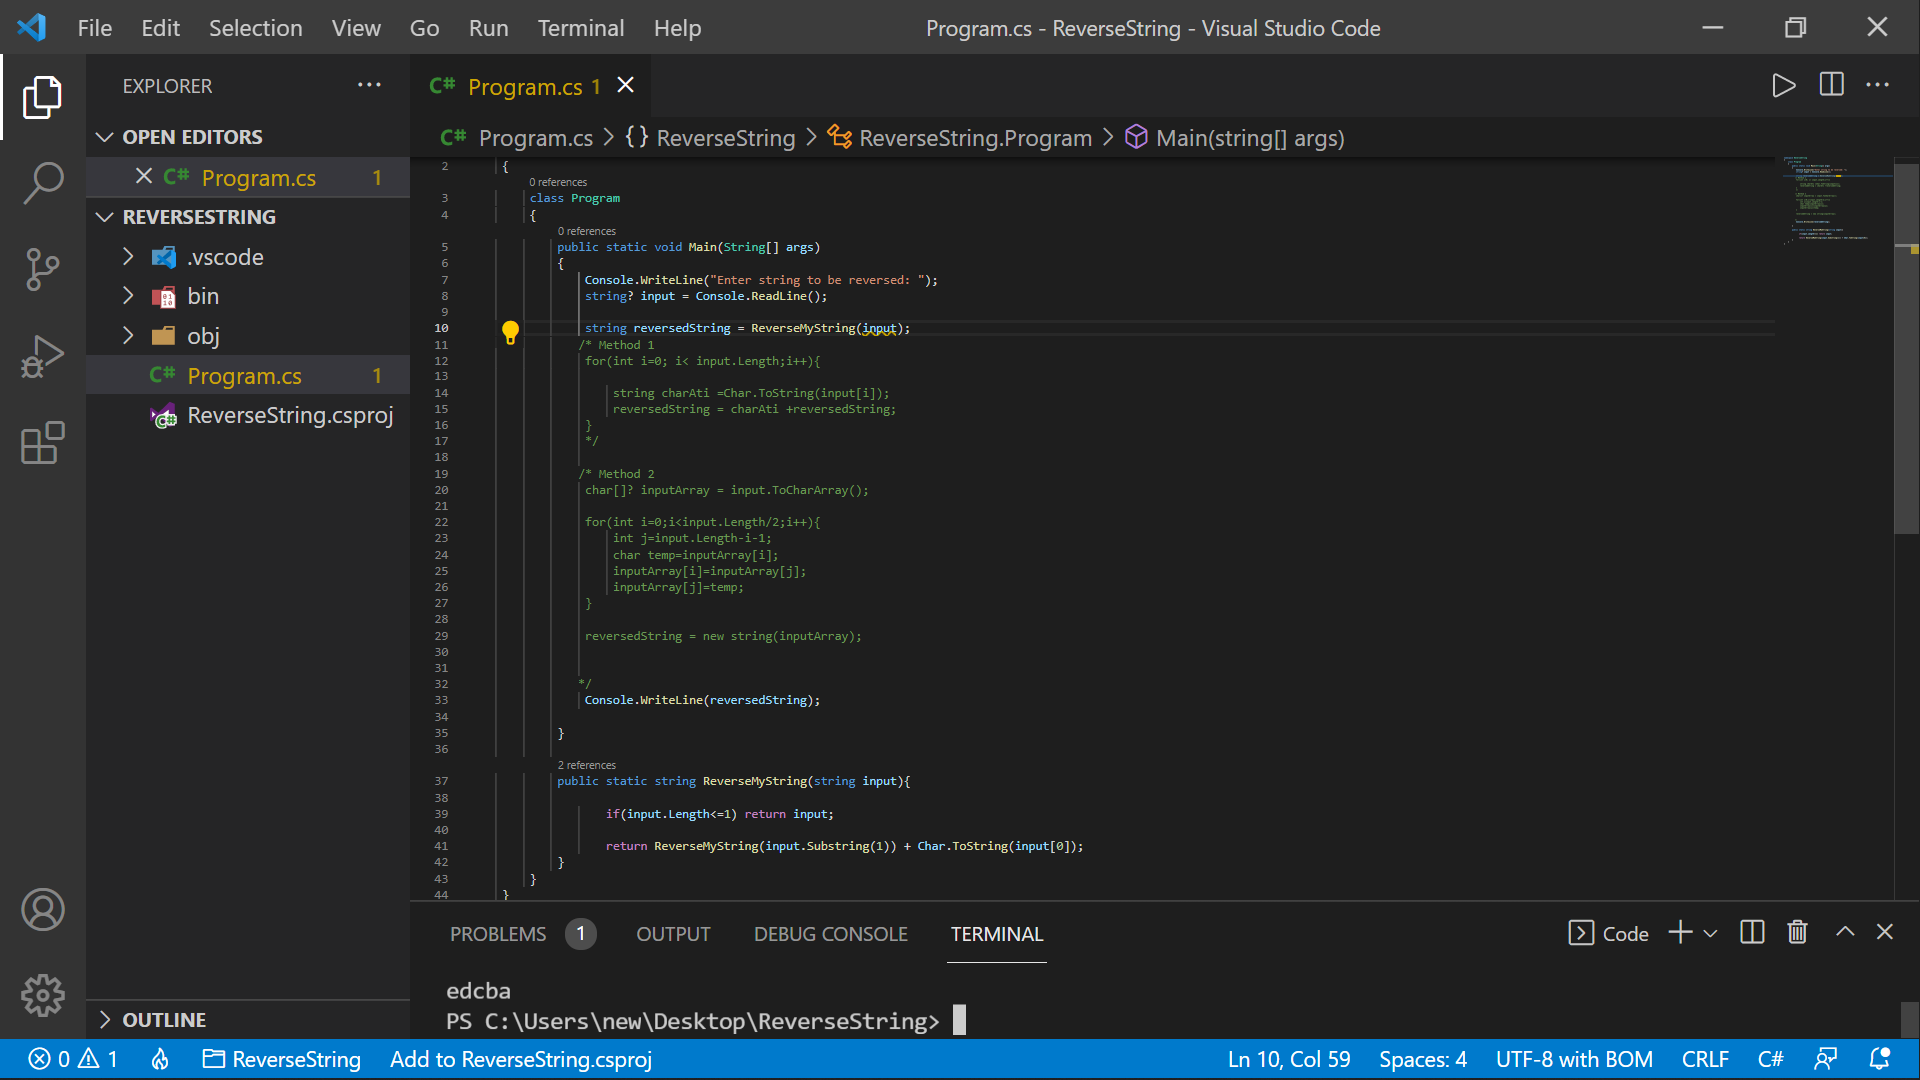Open launch profile dropdown next to plus
This screenshot has width=1920, height=1080.
1711,934
